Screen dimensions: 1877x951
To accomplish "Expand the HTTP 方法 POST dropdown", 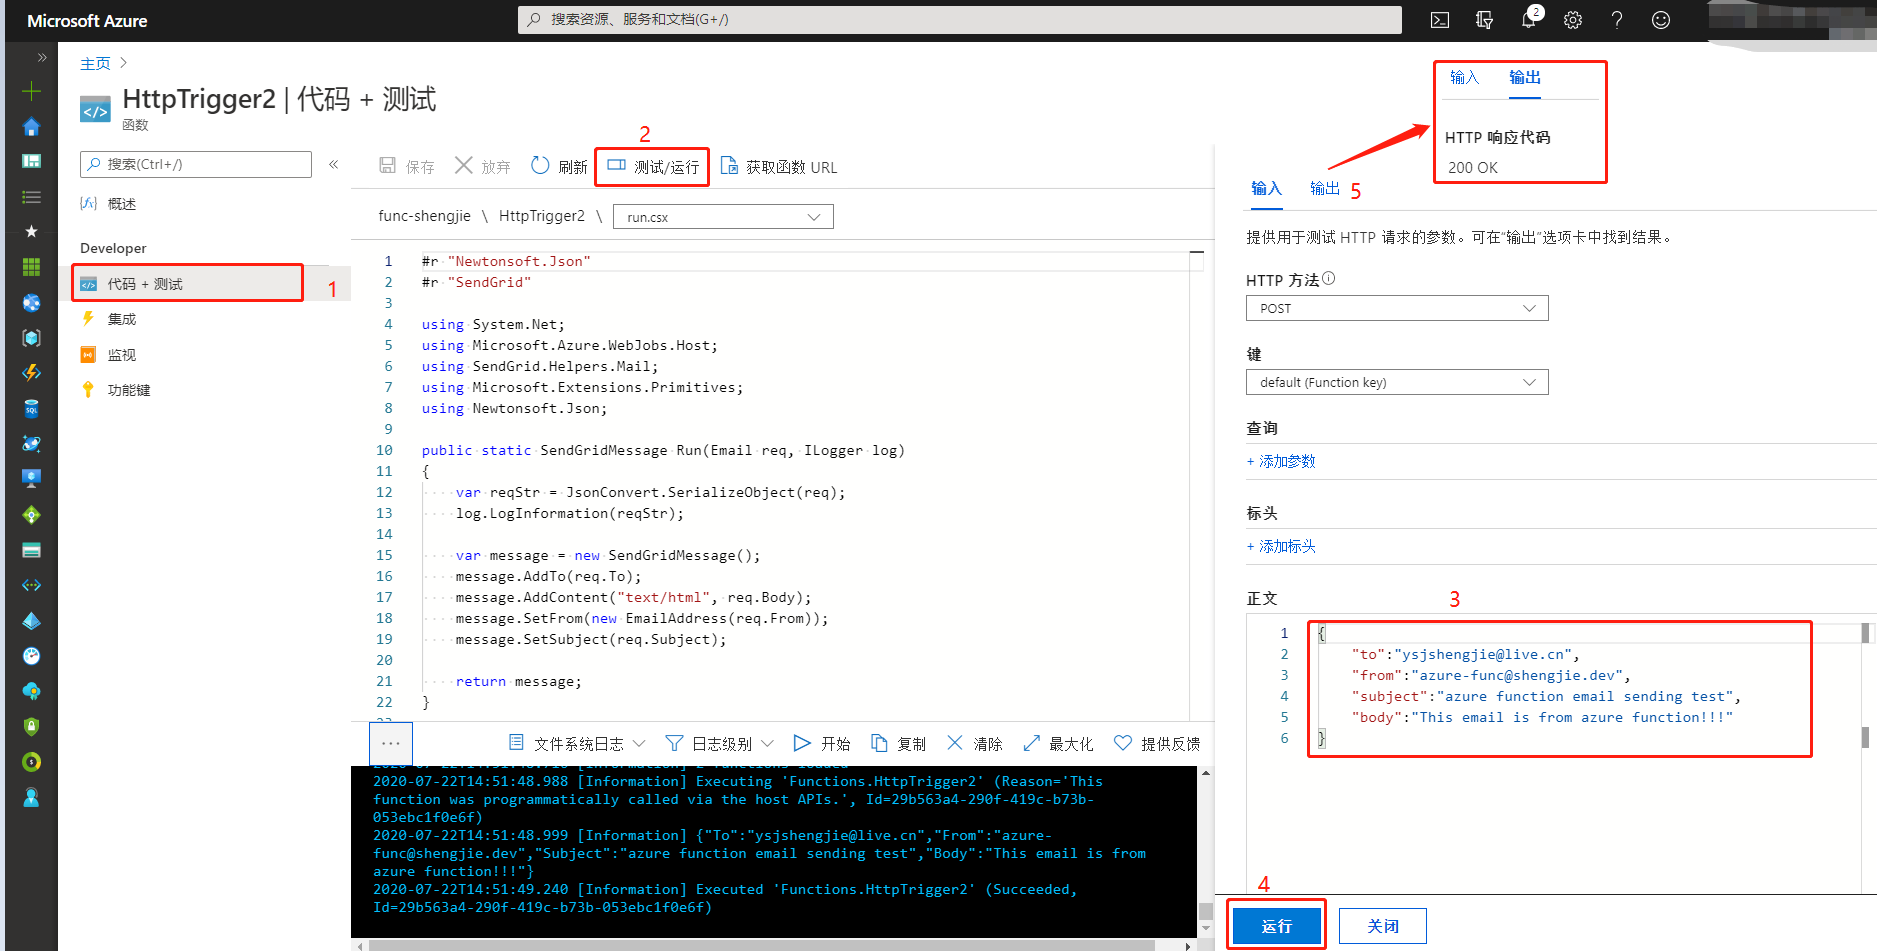I will click(1396, 308).
